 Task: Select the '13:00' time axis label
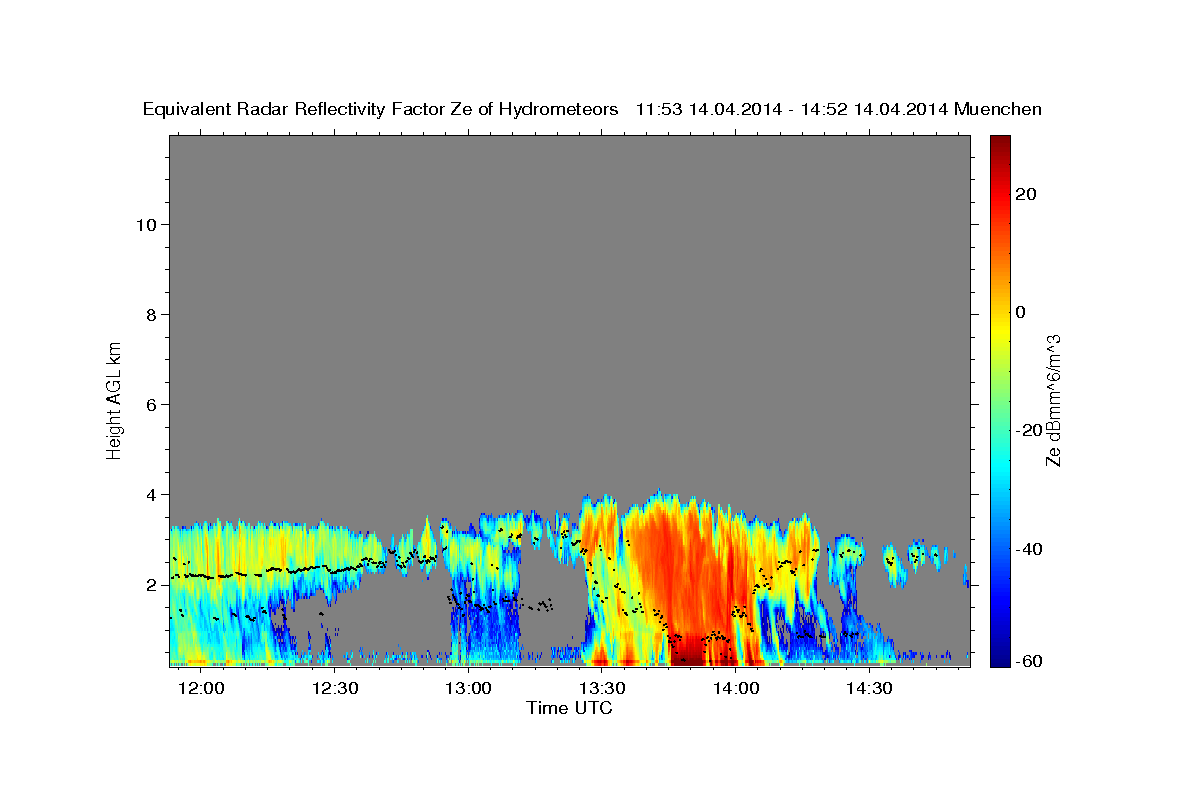coord(470,689)
